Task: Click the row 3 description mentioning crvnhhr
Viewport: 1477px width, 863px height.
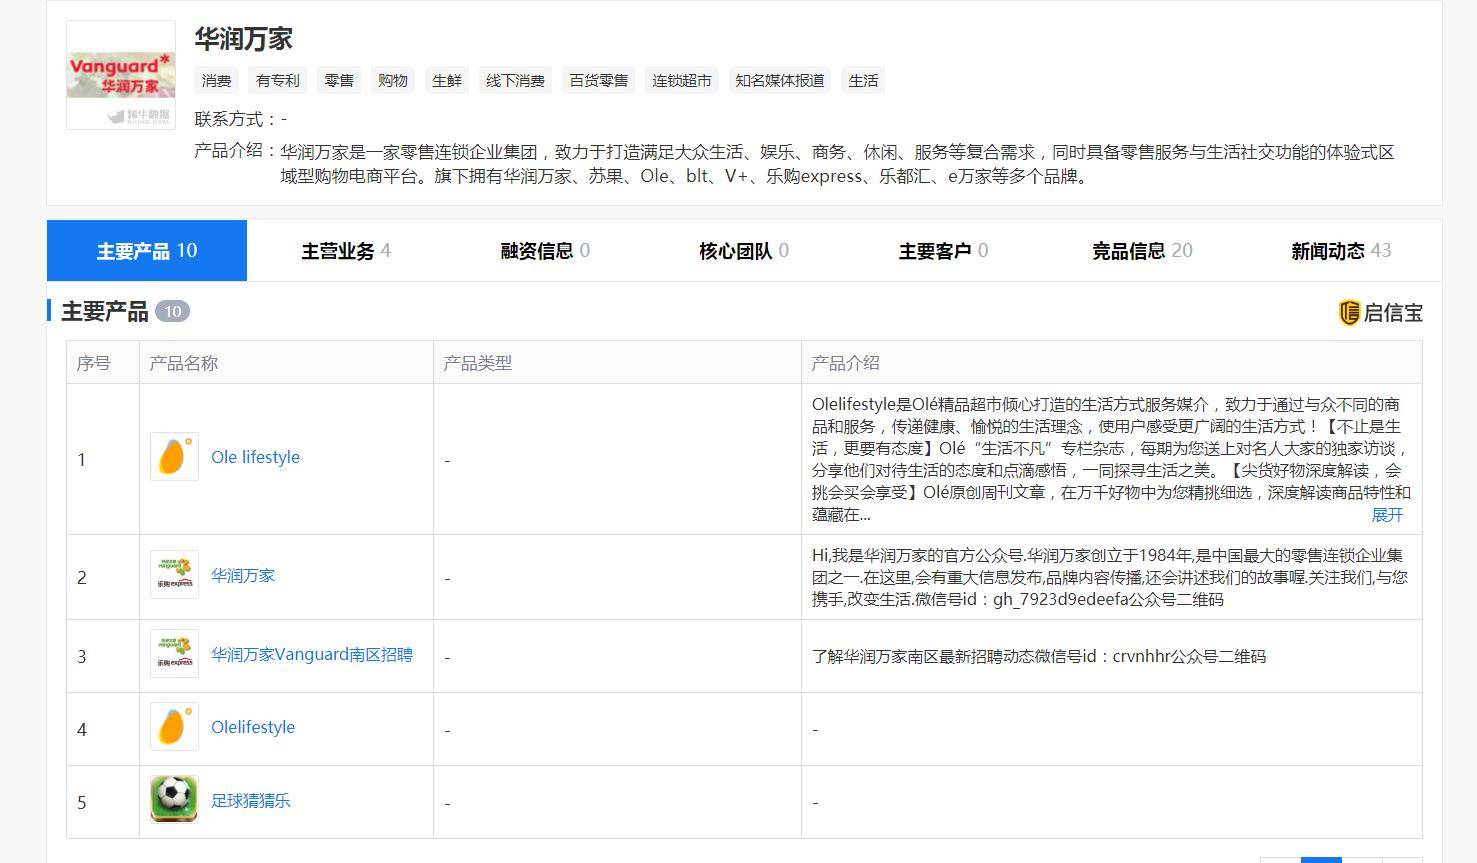Action: pyautogui.click(x=1039, y=657)
